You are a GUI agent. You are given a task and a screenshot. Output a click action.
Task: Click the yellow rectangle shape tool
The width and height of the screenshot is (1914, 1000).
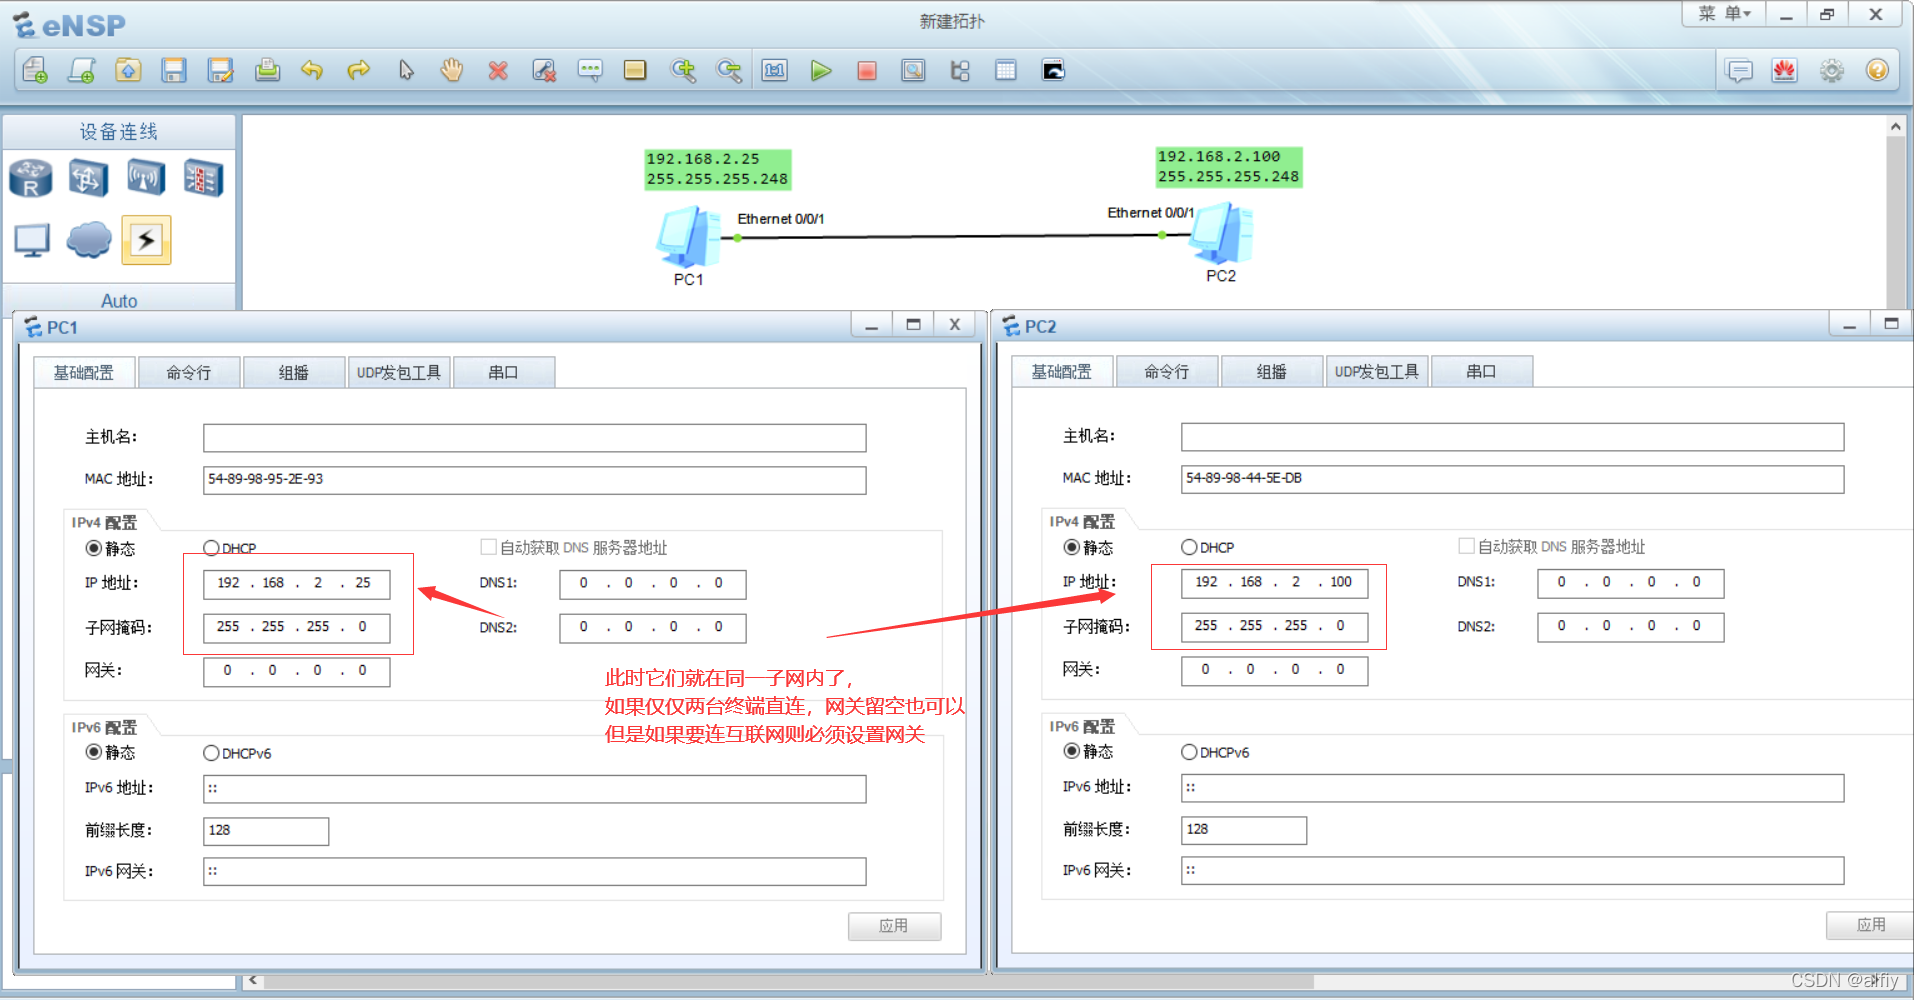tap(635, 70)
